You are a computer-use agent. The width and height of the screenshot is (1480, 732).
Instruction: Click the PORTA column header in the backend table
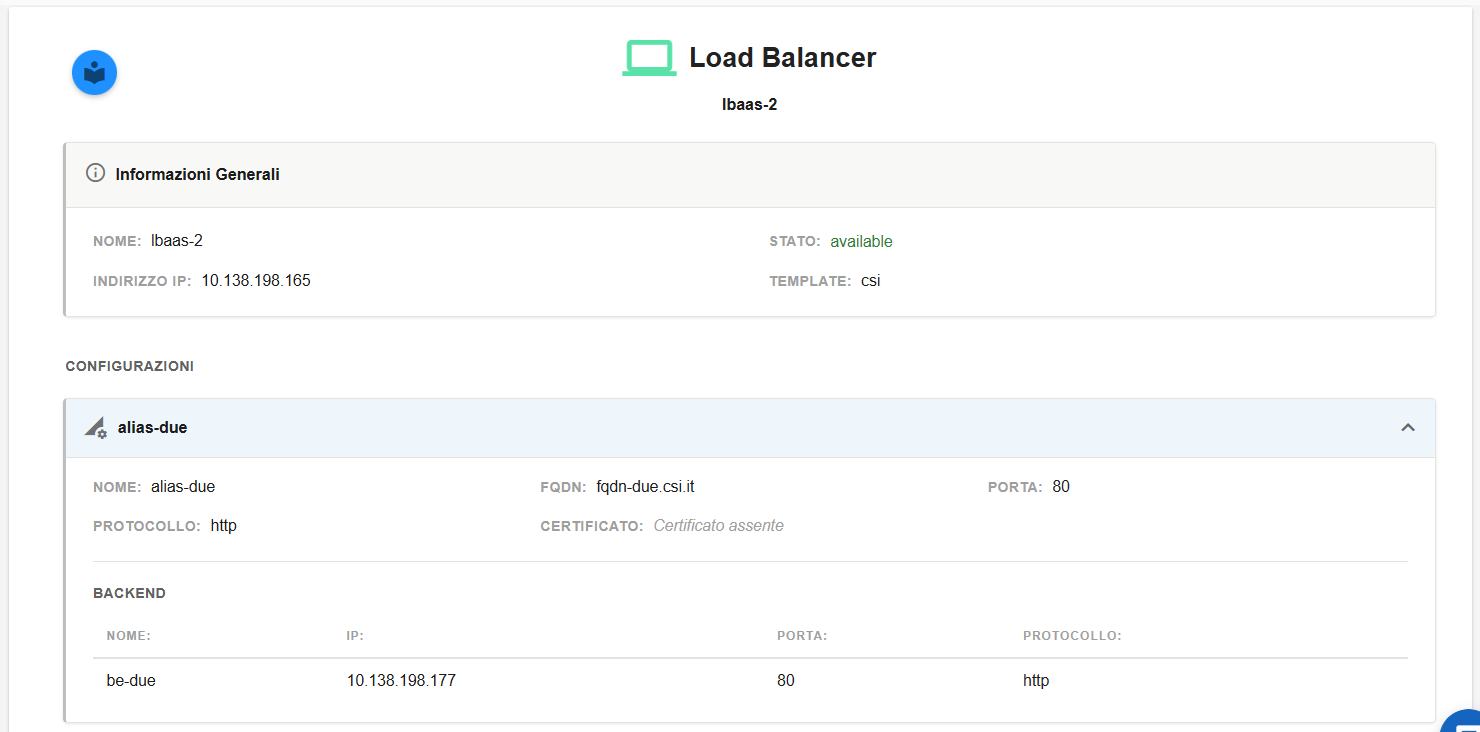(x=802, y=636)
